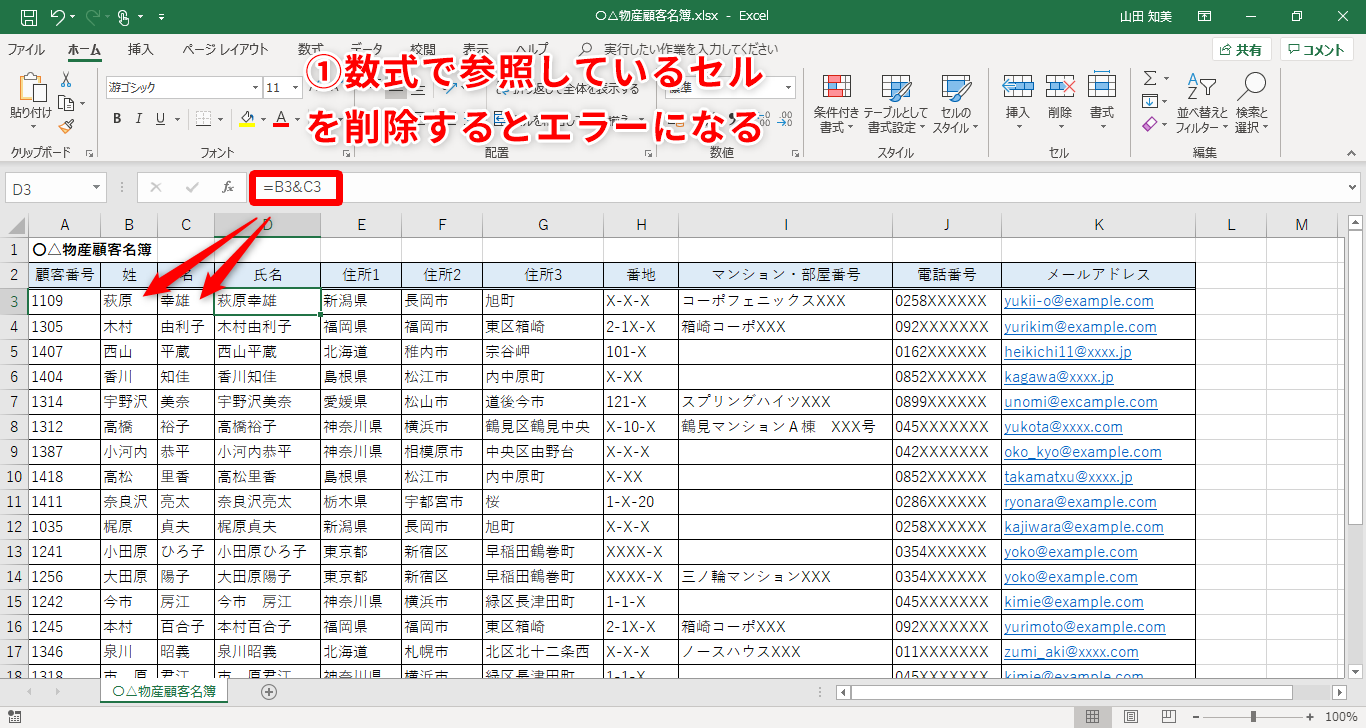
Task: Select the メールアドレス header cell
Action: (x=1098, y=275)
